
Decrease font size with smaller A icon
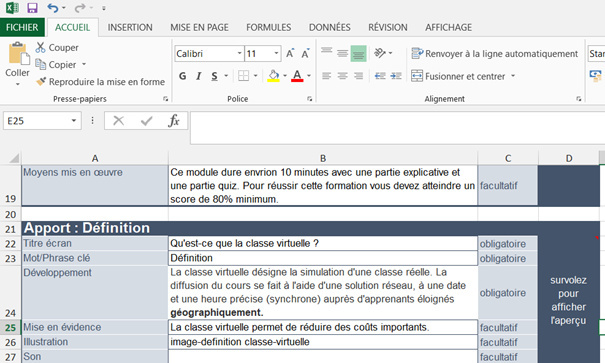click(305, 54)
